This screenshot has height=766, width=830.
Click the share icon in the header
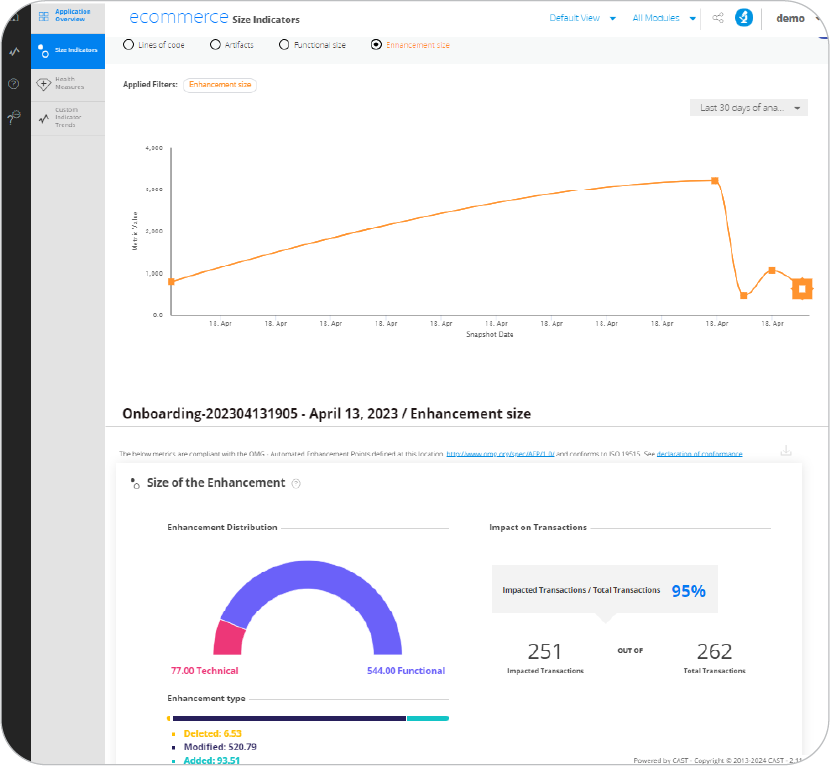point(716,17)
